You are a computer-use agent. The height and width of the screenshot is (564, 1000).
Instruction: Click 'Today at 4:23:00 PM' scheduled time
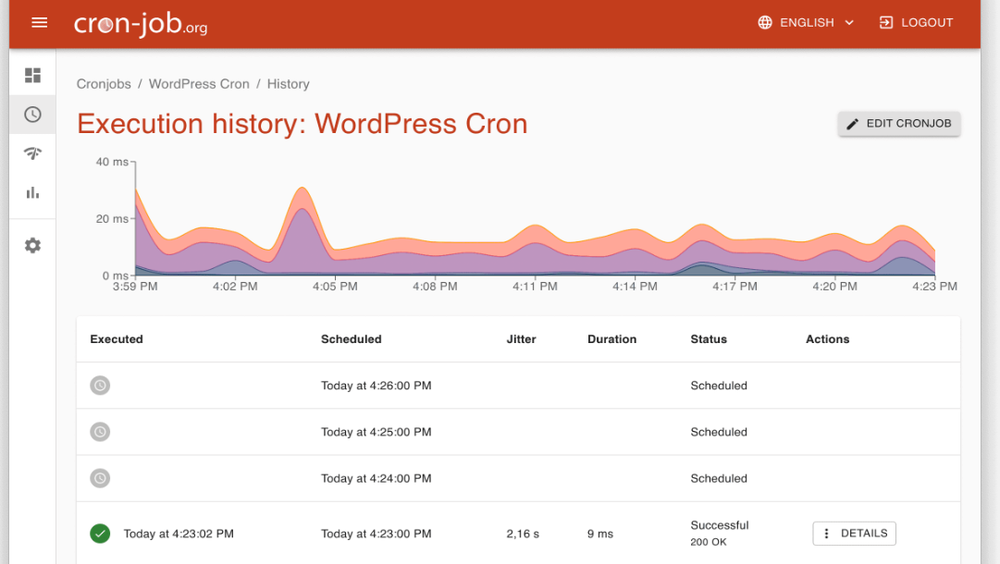point(376,534)
